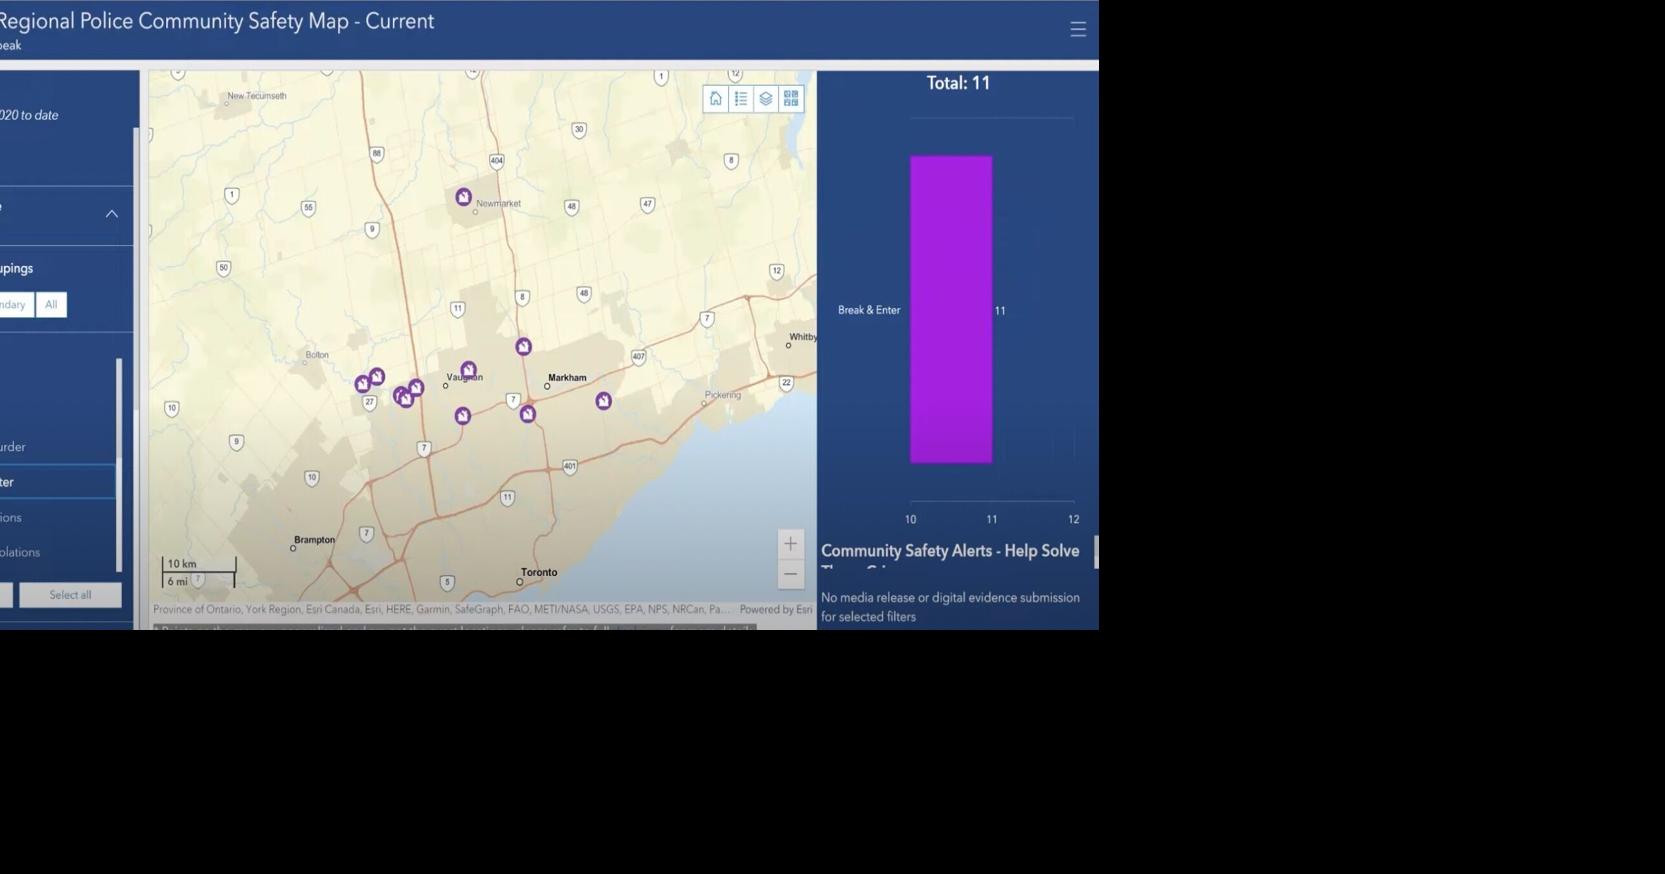This screenshot has width=1665, height=874.
Task: Open the hamburger menu in the header
Action: pyautogui.click(x=1078, y=29)
